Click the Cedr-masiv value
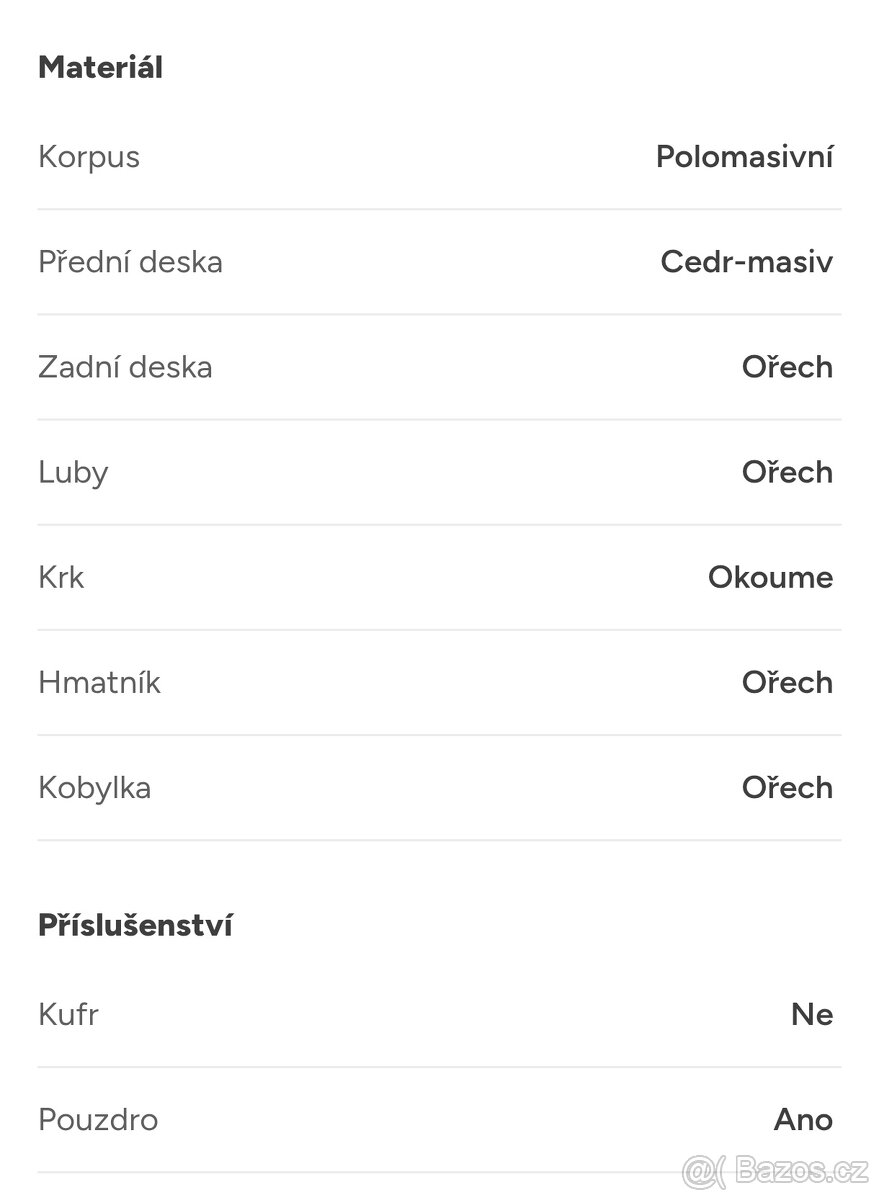879x1200 pixels. (746, 262)
